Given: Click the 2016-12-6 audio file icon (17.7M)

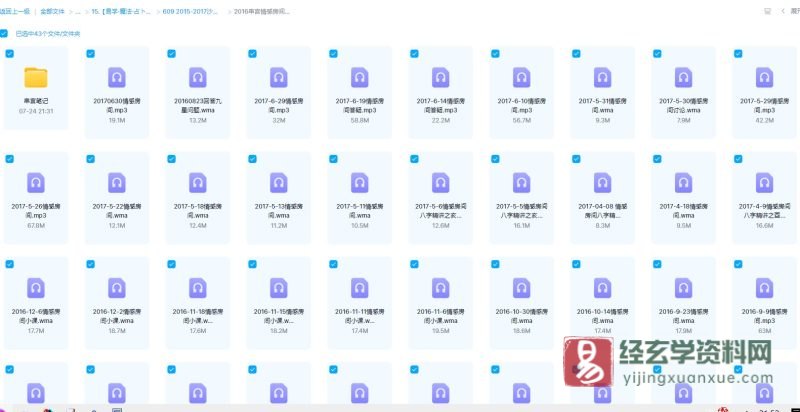Looking at the screenshot, I should 37,288.
